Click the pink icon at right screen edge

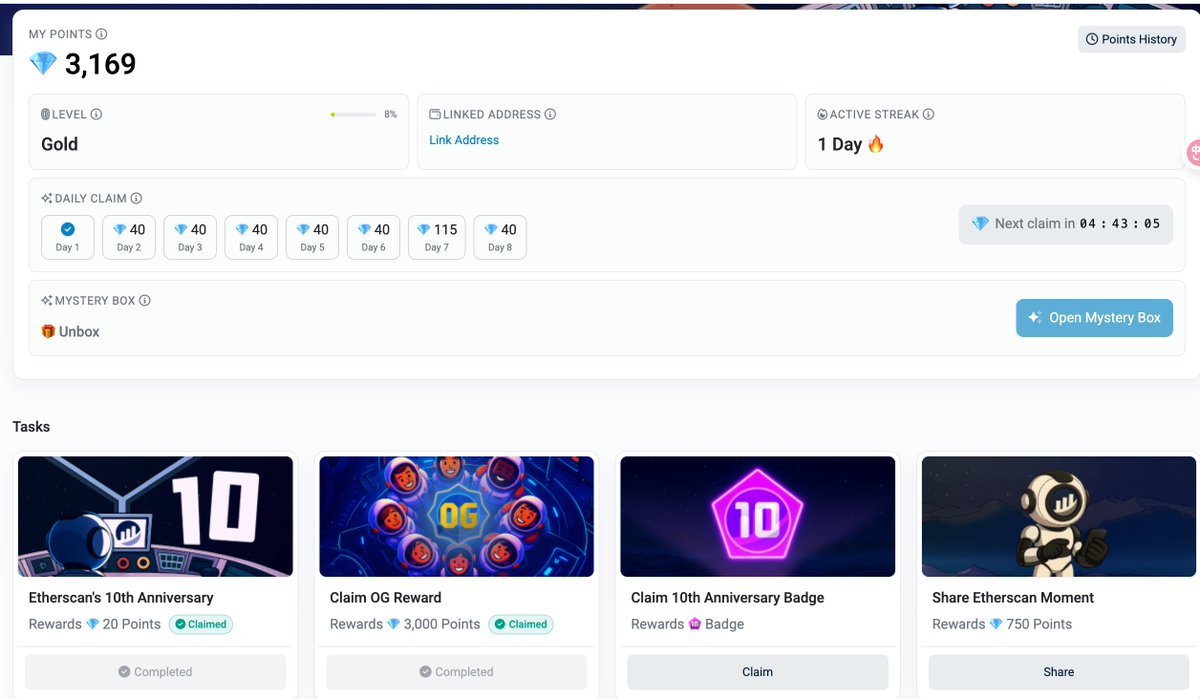[x=1193, y=153]
